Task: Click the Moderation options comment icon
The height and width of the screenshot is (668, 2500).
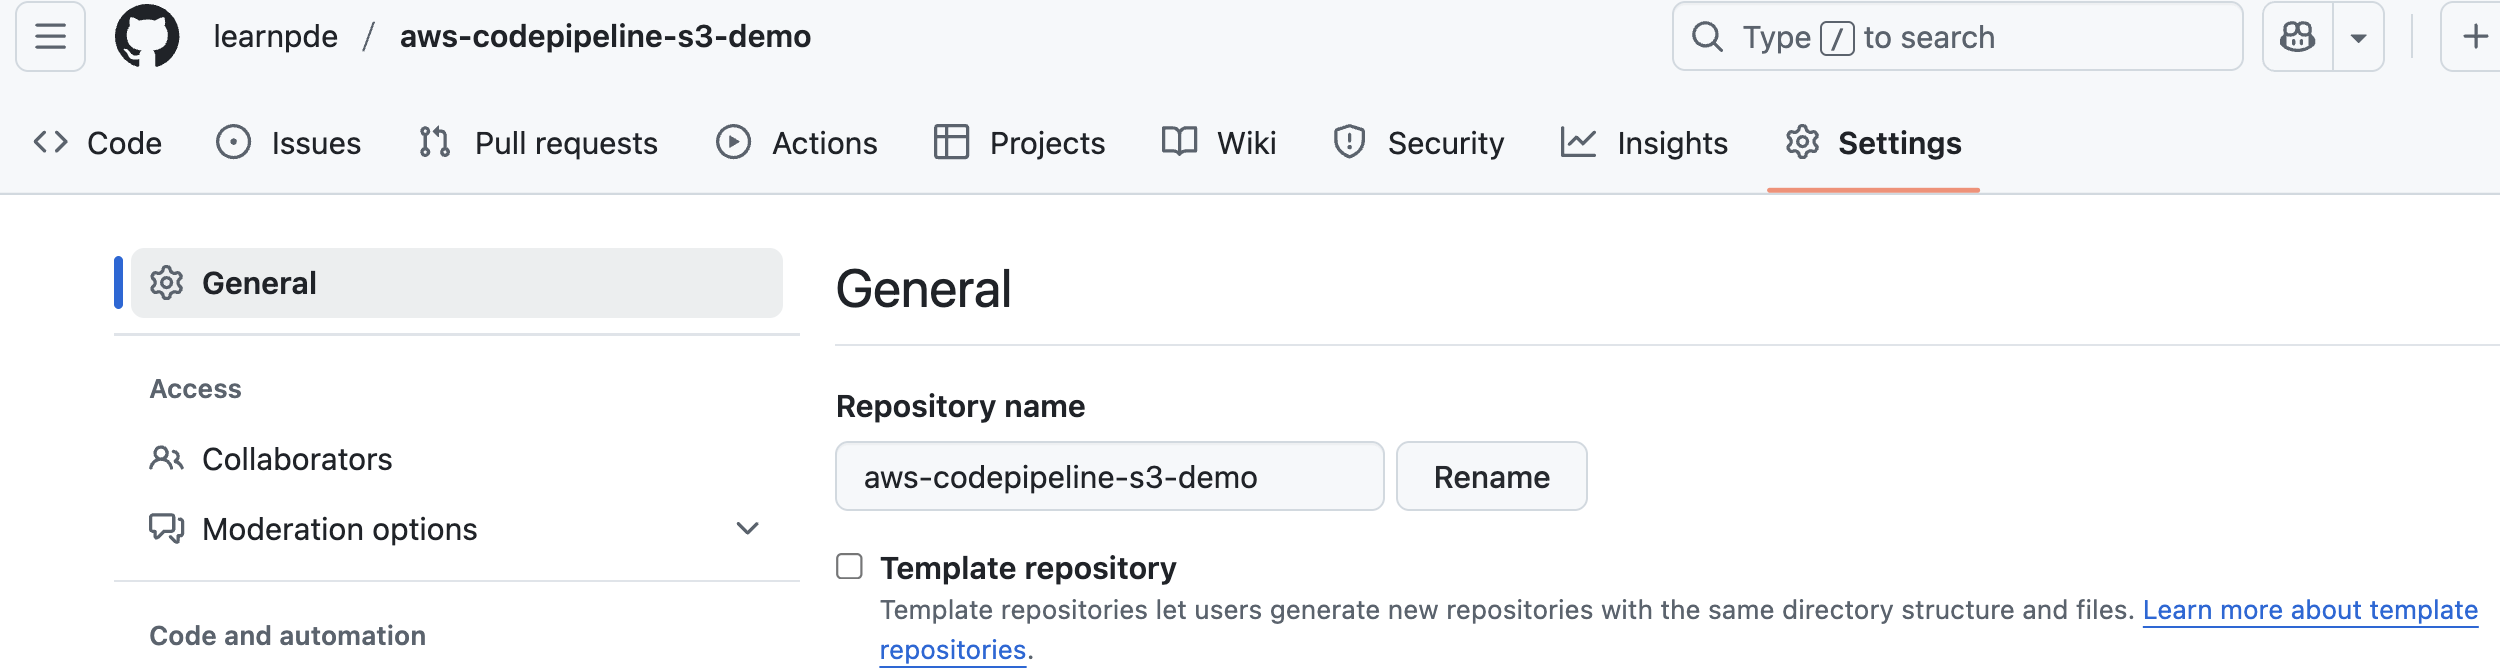Action: click(167, 529)
